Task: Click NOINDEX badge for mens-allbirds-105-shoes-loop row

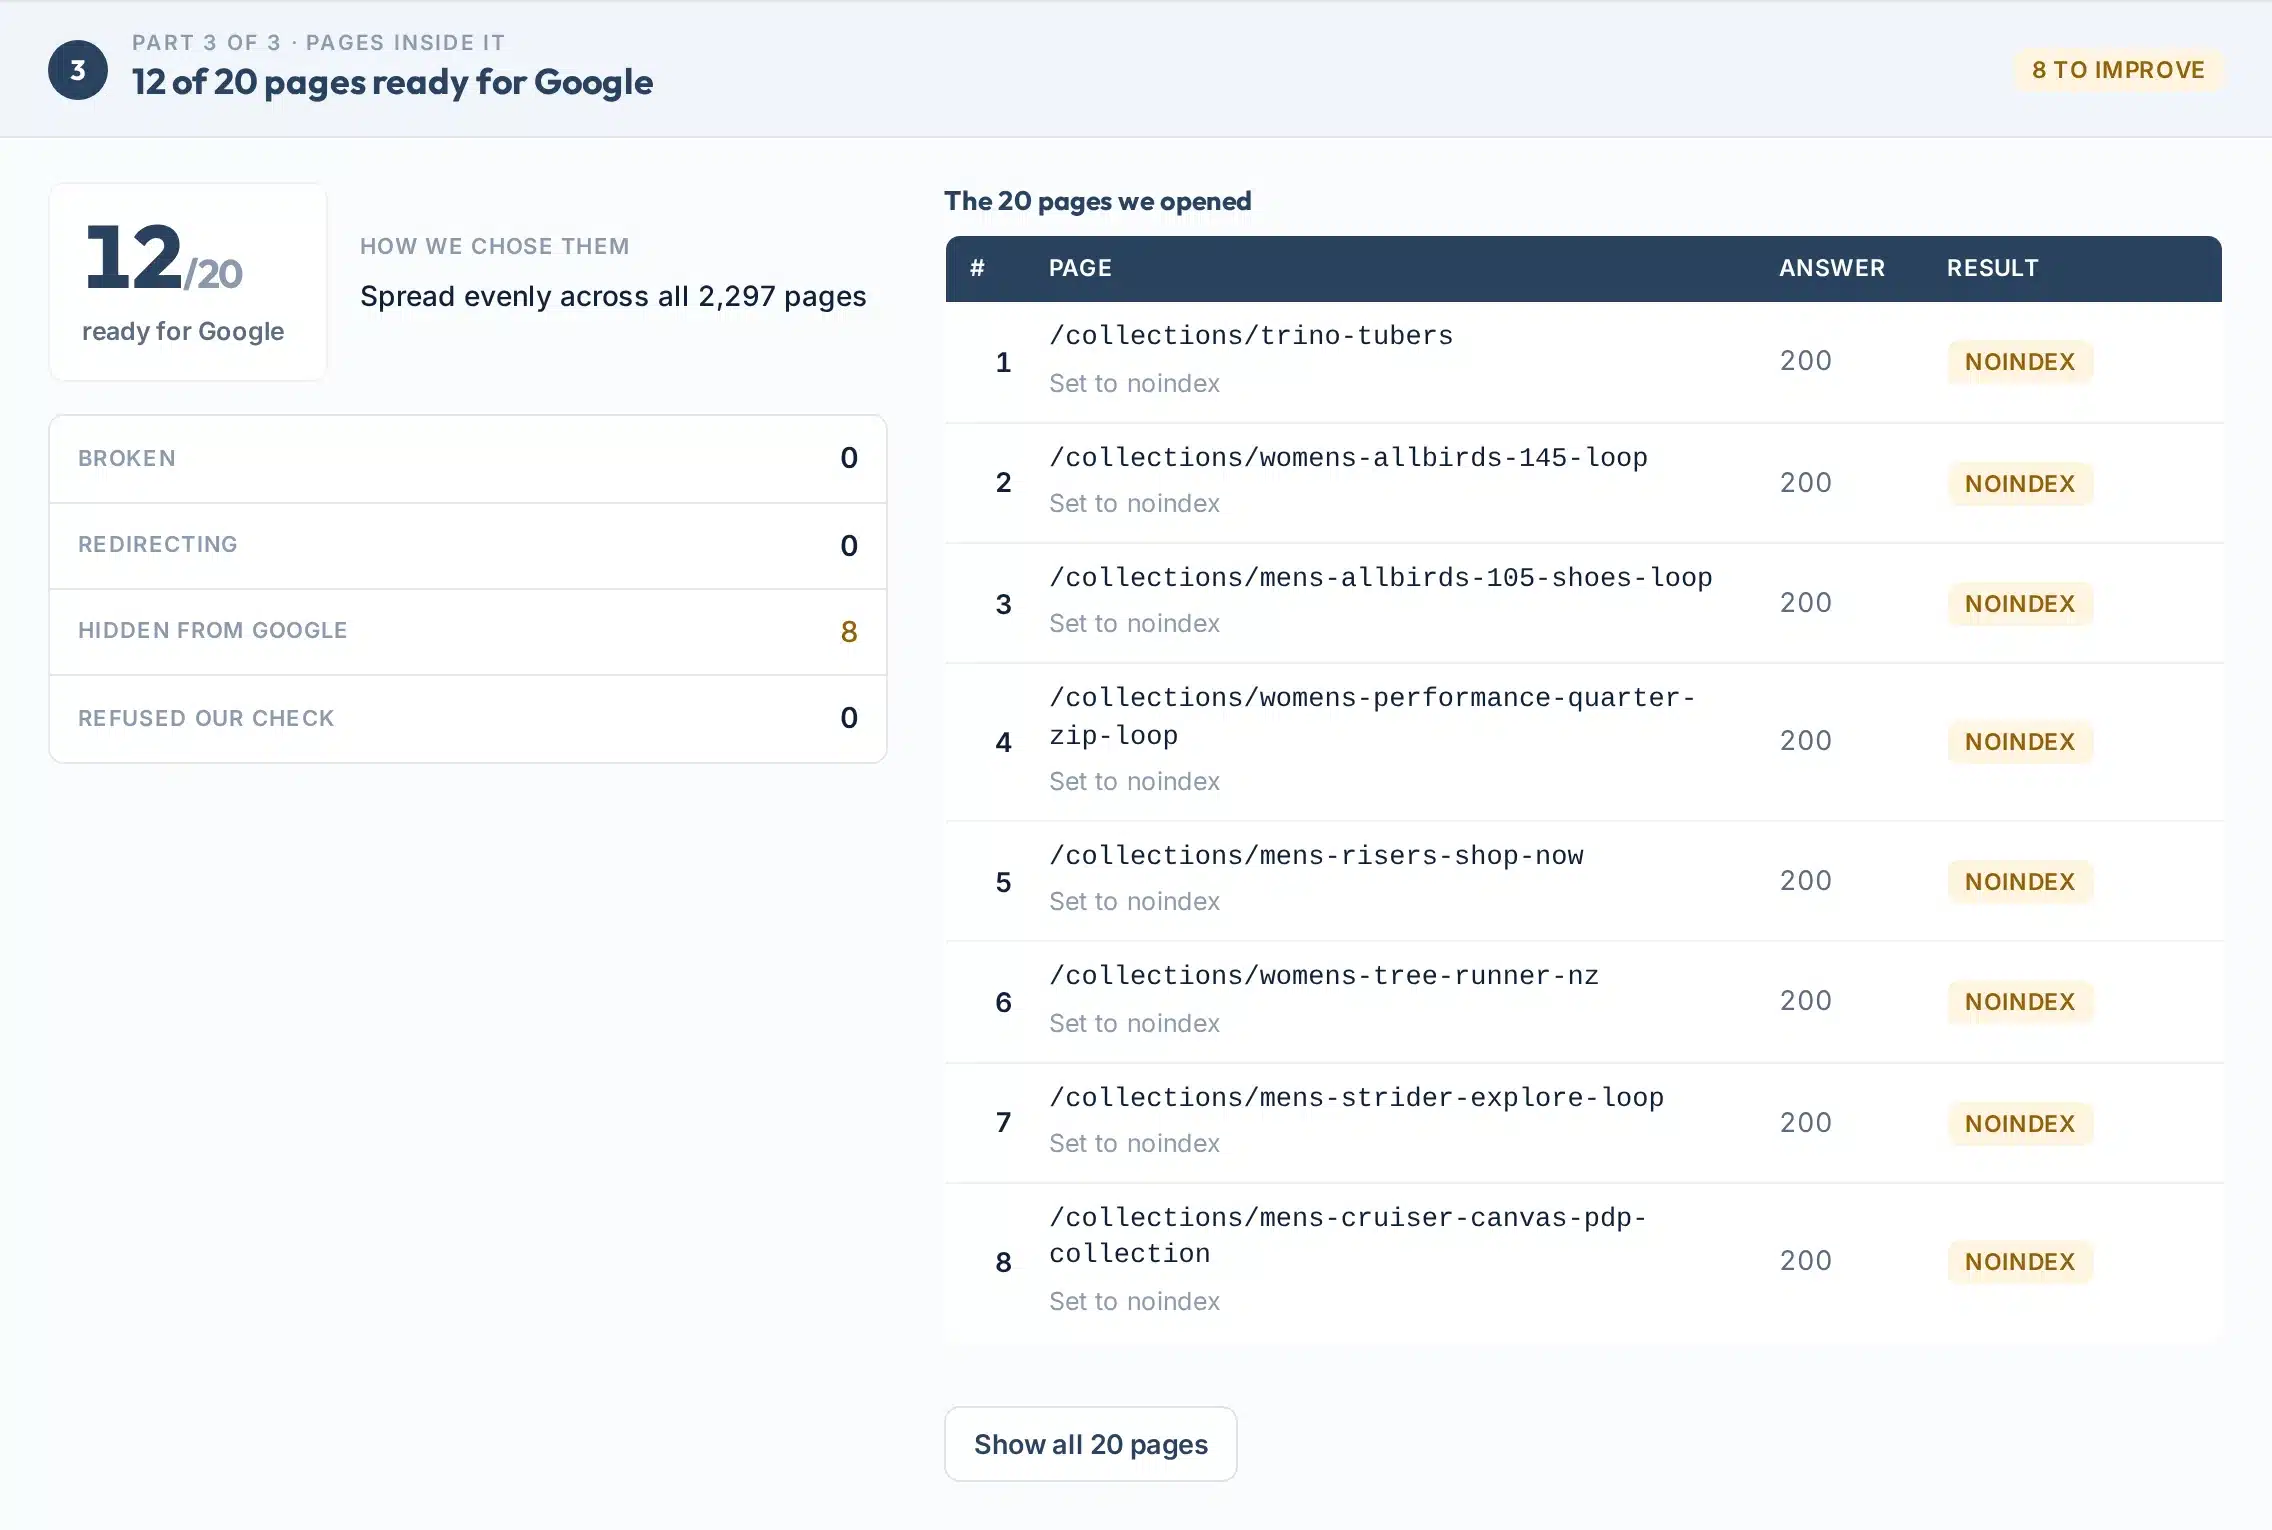Action: coord(2020,604)
